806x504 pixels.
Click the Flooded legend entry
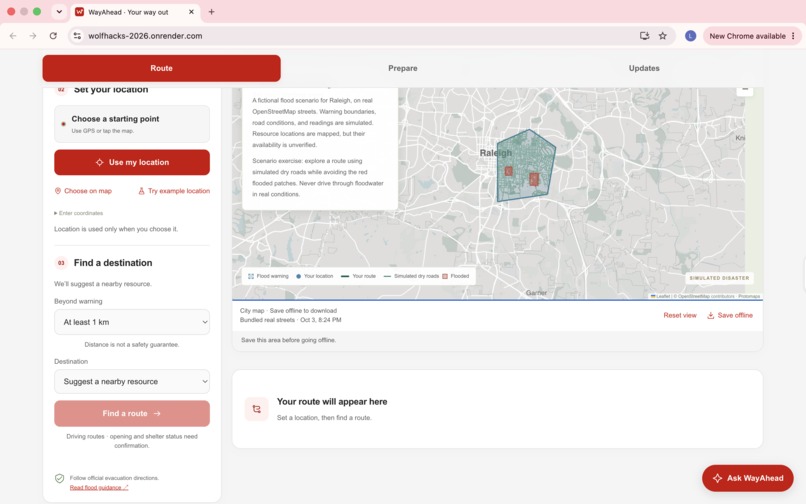pyautogui.click(x=456, y=276)
